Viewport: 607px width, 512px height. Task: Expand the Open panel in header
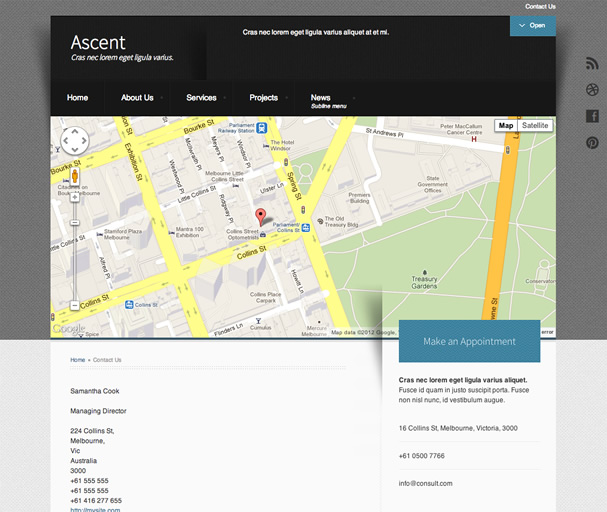click(x=533, y=26)
